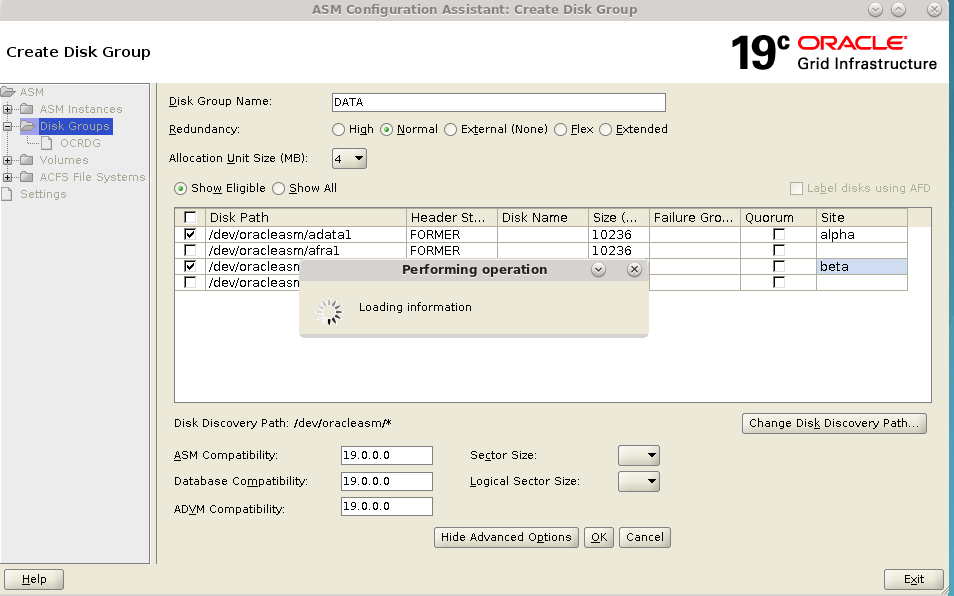
Task: Click the OCRDG document icon
Action: (46, 142)
